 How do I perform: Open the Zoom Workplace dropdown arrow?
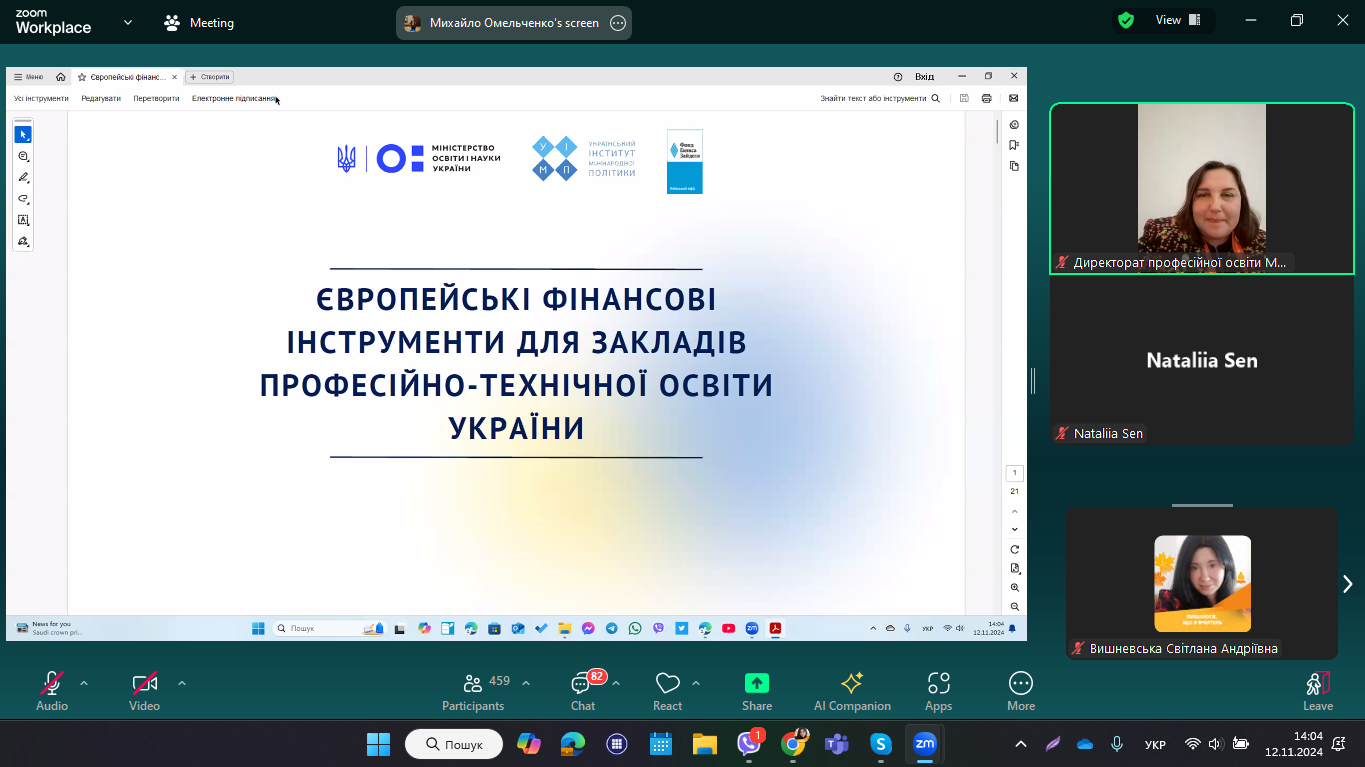coord(127,22)
